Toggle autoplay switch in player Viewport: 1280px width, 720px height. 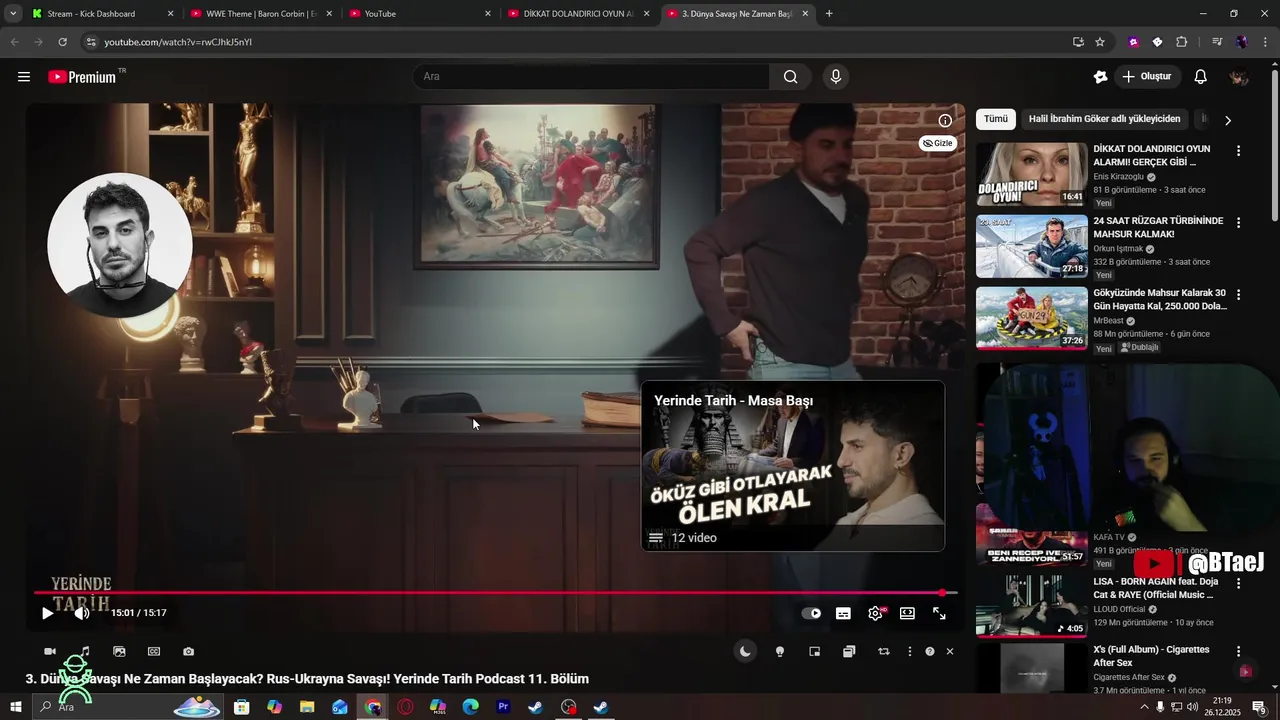pos(812,614)
